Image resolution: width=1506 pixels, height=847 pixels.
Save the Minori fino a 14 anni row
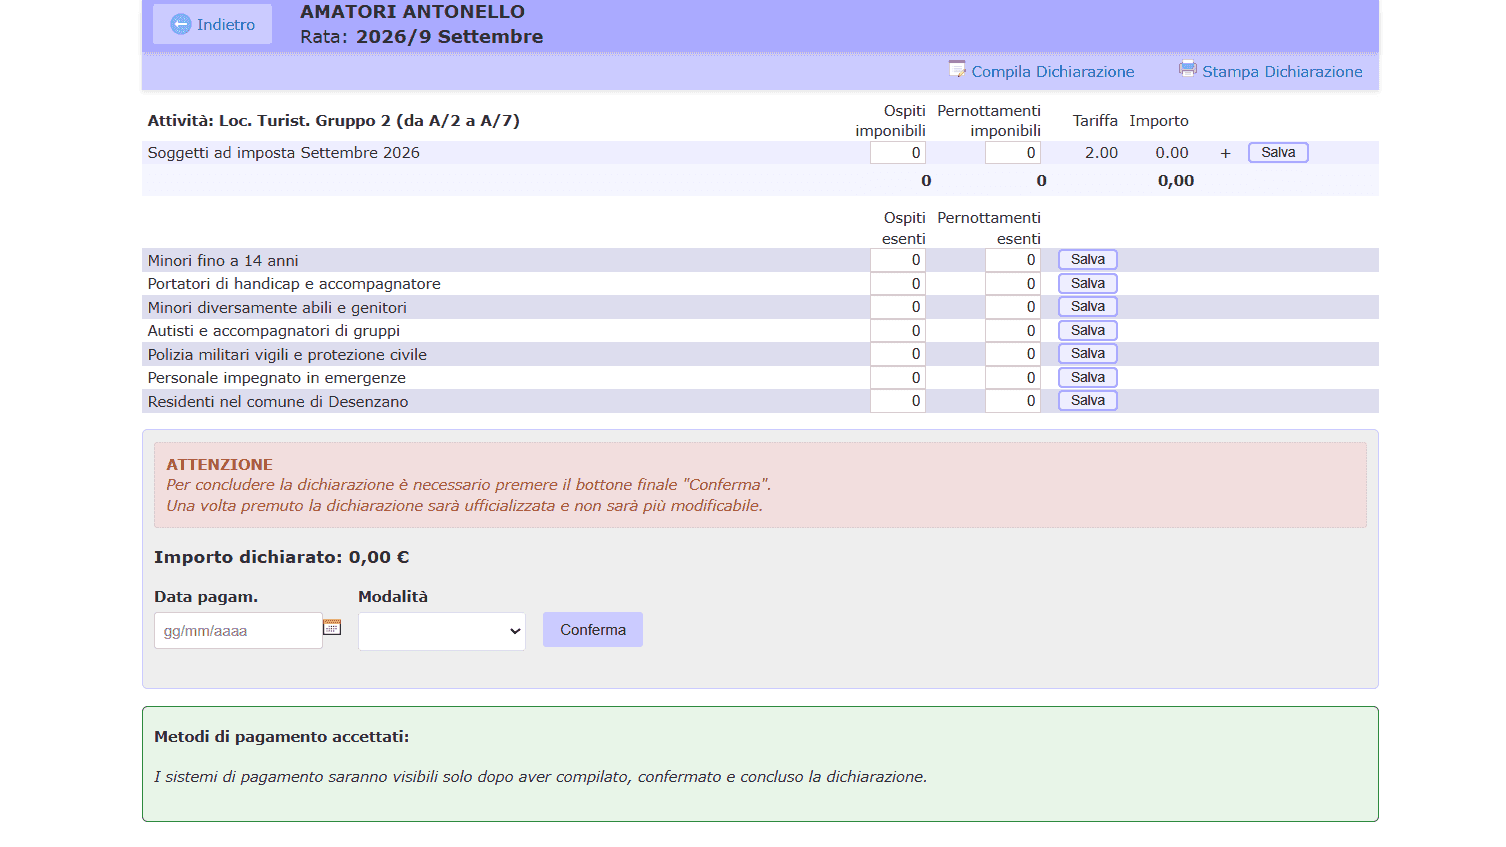pos(1088,260)
